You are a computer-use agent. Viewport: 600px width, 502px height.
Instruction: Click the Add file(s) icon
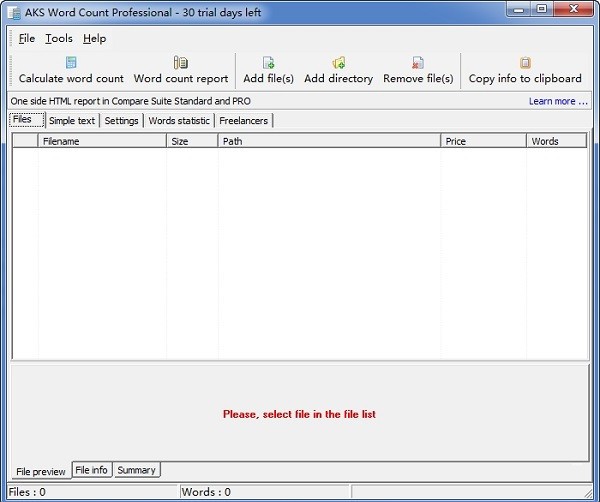[x=268, y=62]
